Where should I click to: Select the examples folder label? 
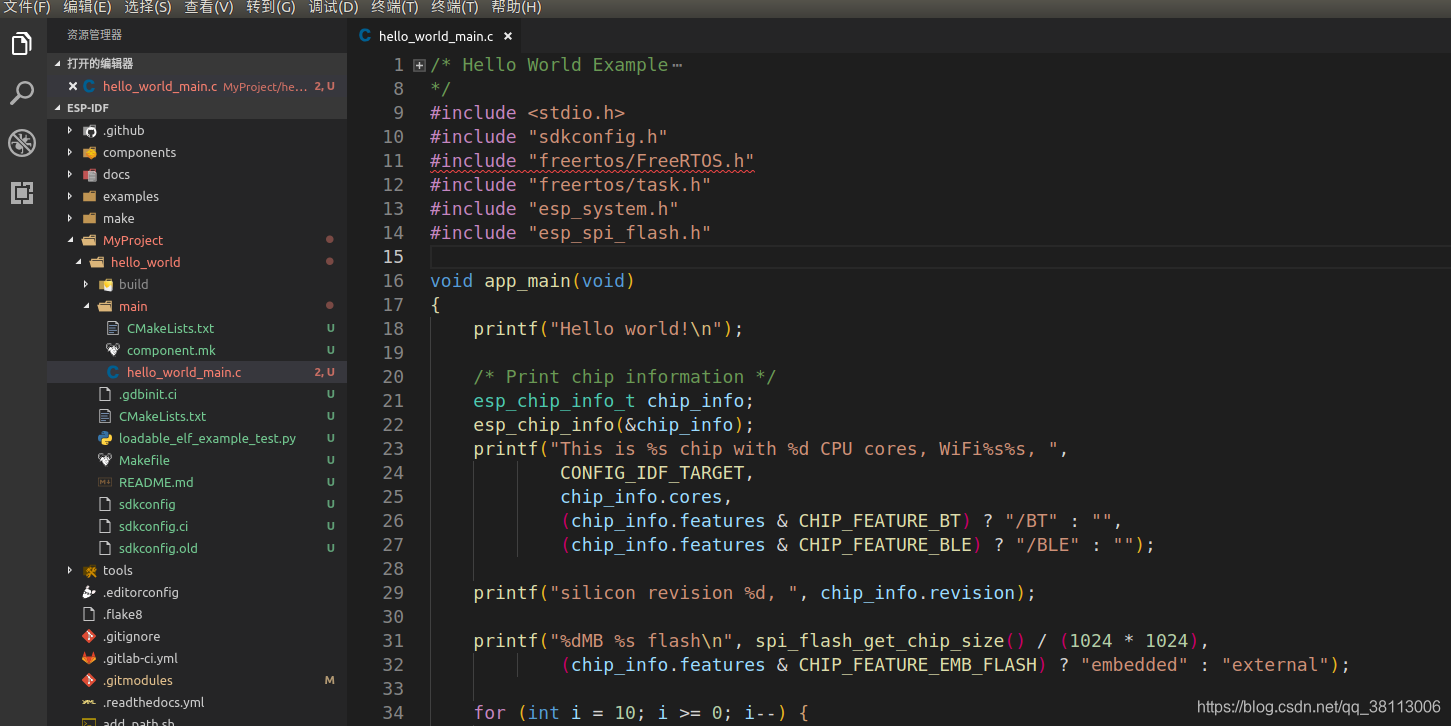click(131, 197)
